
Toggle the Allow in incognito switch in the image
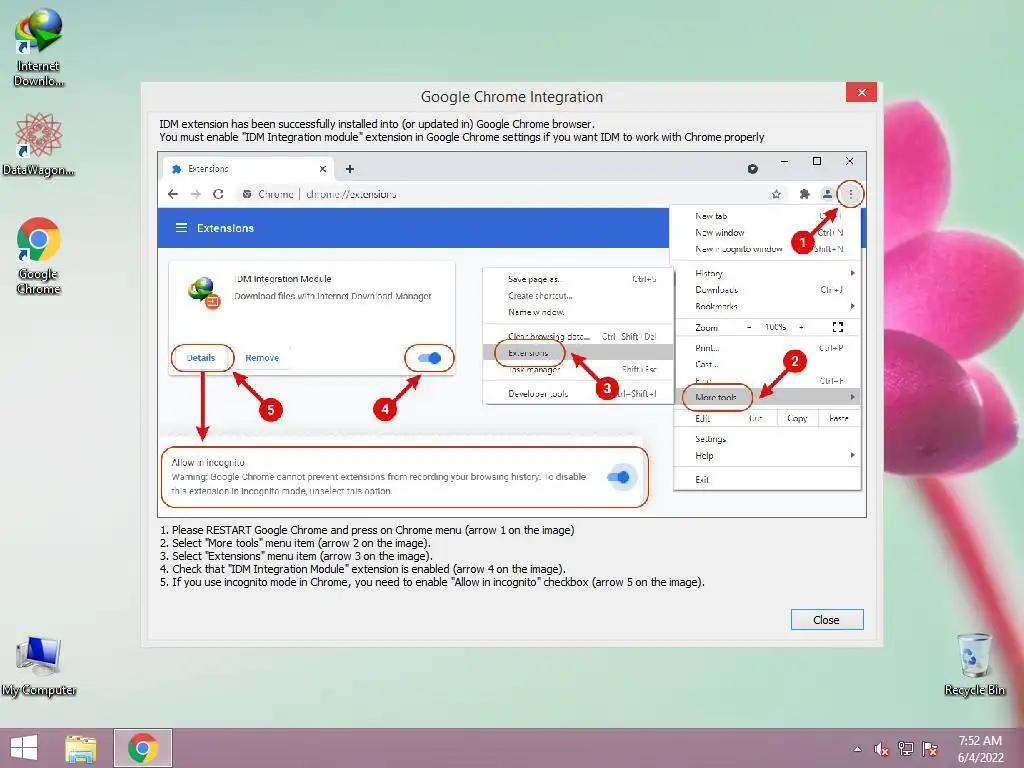(618, 477)
